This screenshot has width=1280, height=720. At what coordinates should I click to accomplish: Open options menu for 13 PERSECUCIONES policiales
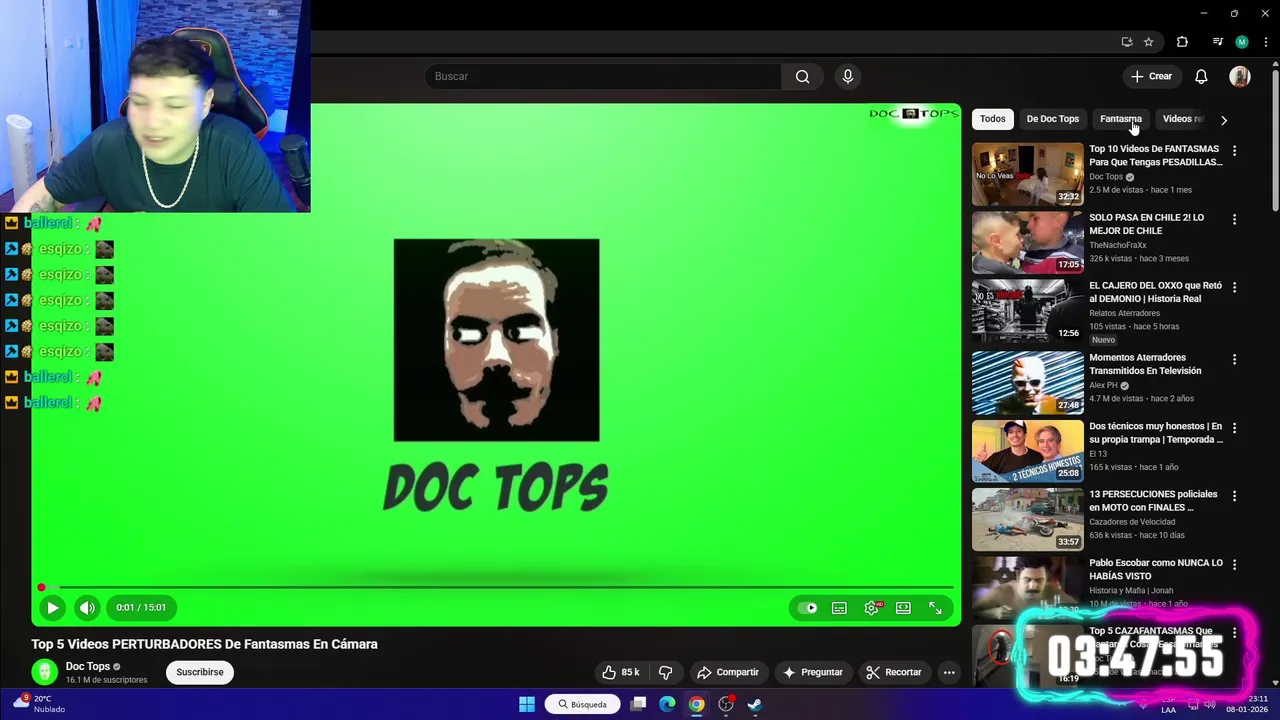[x=1234, y=495]
